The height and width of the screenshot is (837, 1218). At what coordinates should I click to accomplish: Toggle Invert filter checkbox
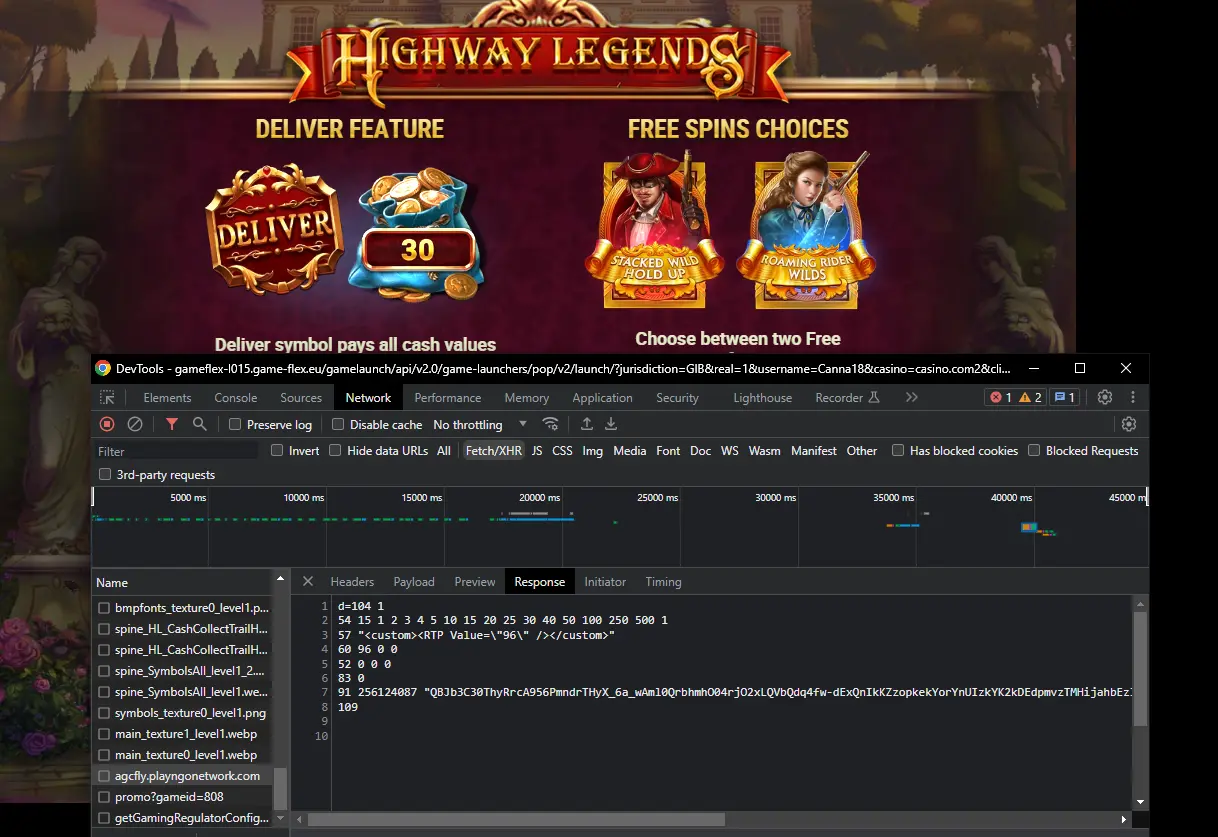pos(277,450)
